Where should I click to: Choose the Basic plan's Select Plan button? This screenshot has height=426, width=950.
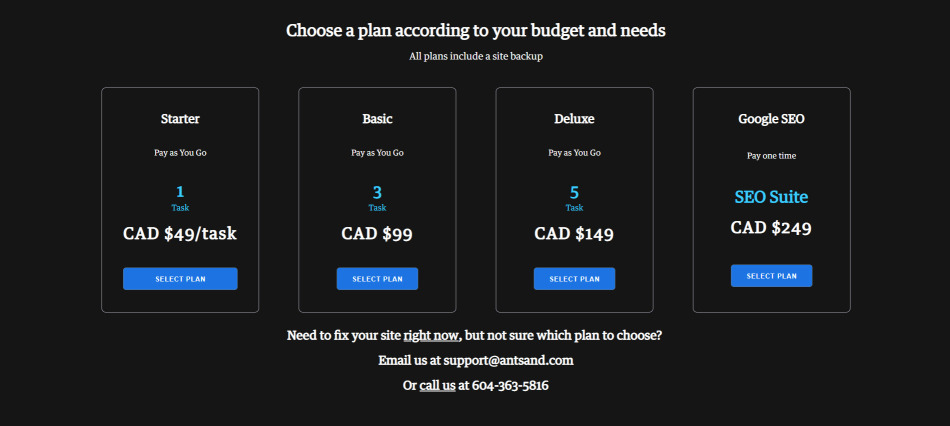(x=377, y=279)
